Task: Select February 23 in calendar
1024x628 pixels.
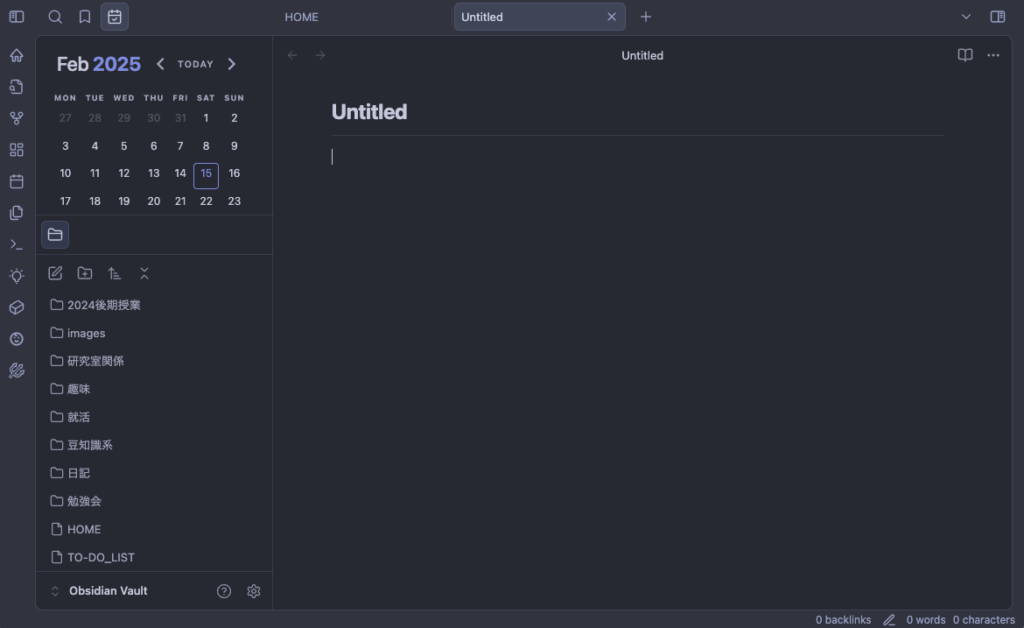Action: click(234, 201)
